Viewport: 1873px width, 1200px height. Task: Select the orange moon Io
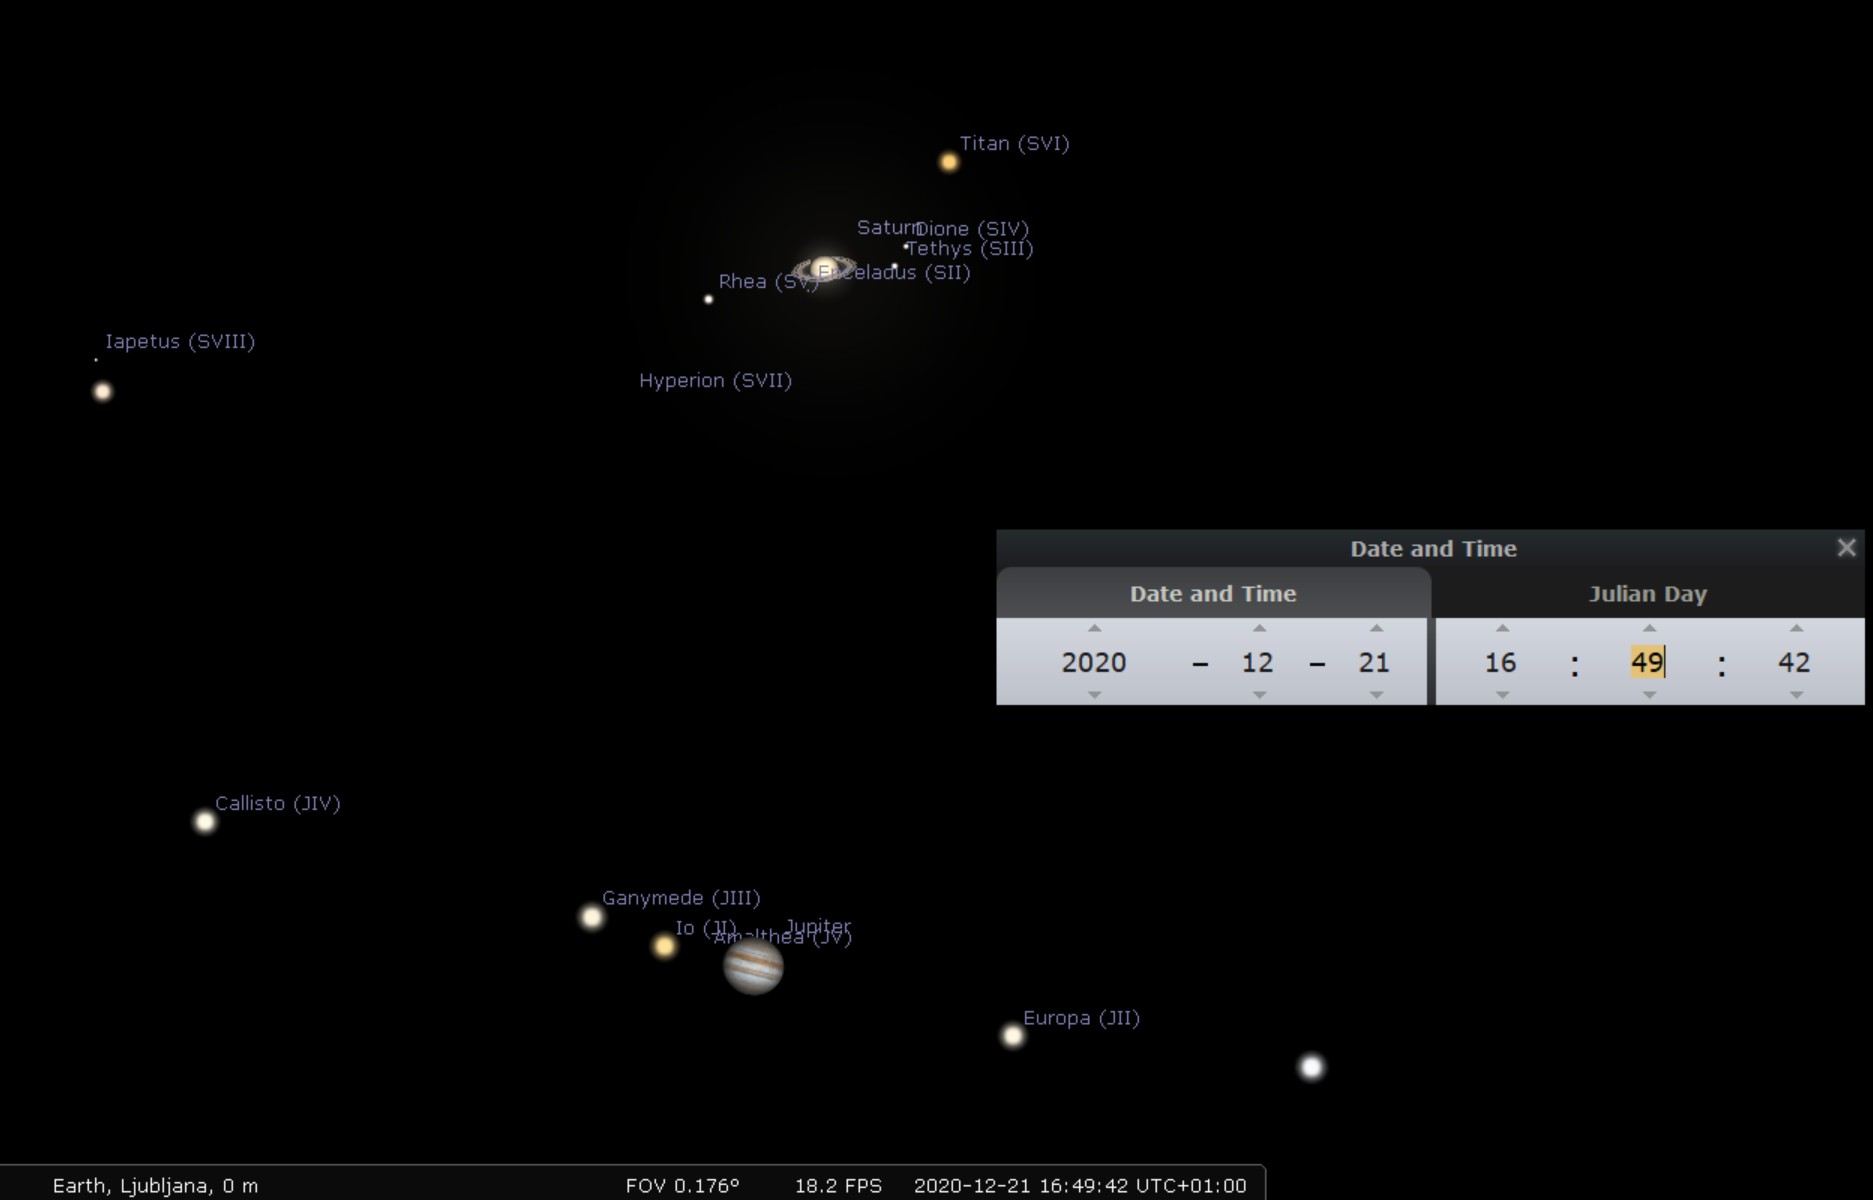[664, 946]
